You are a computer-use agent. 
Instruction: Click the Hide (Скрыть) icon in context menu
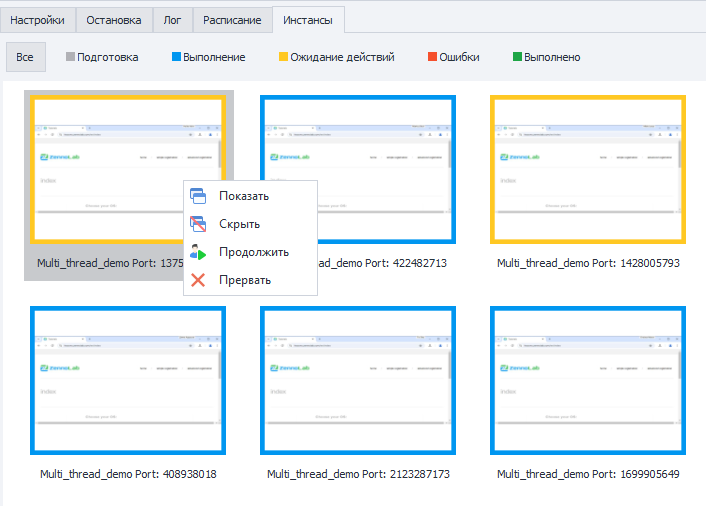(198, 224)
